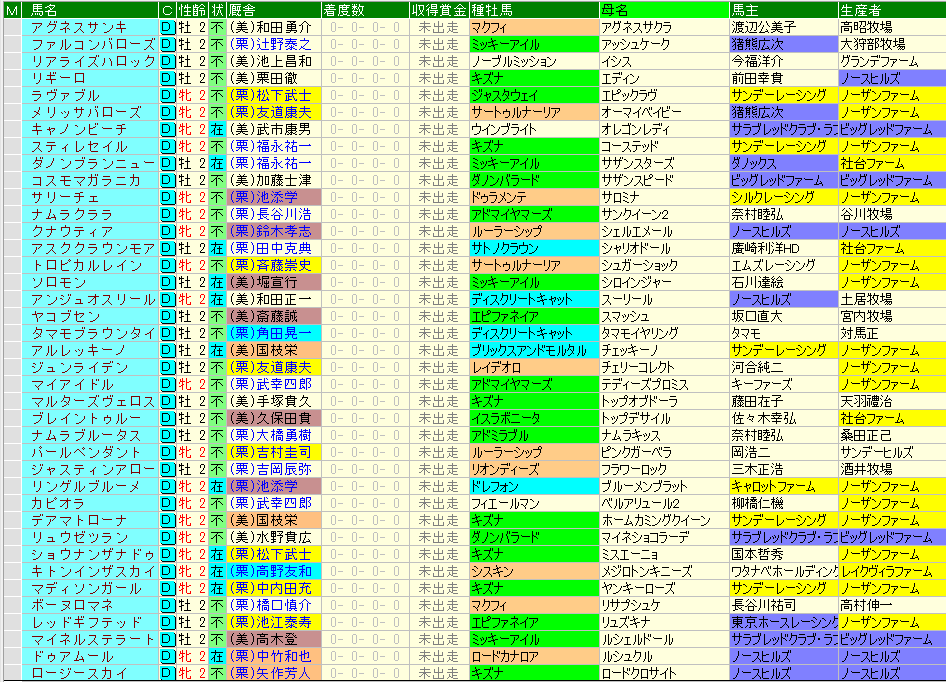Click the D icon next to レッドギフテッド
Viewport: 946px width, 682px height.
pyautogui.click(x=168, y=622)
